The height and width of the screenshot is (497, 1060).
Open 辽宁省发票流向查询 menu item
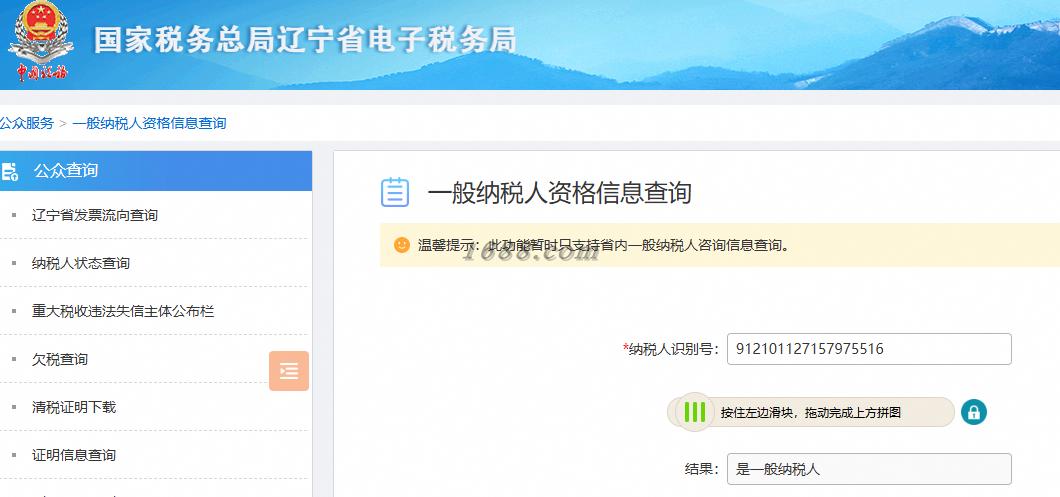tap(95, 215)
